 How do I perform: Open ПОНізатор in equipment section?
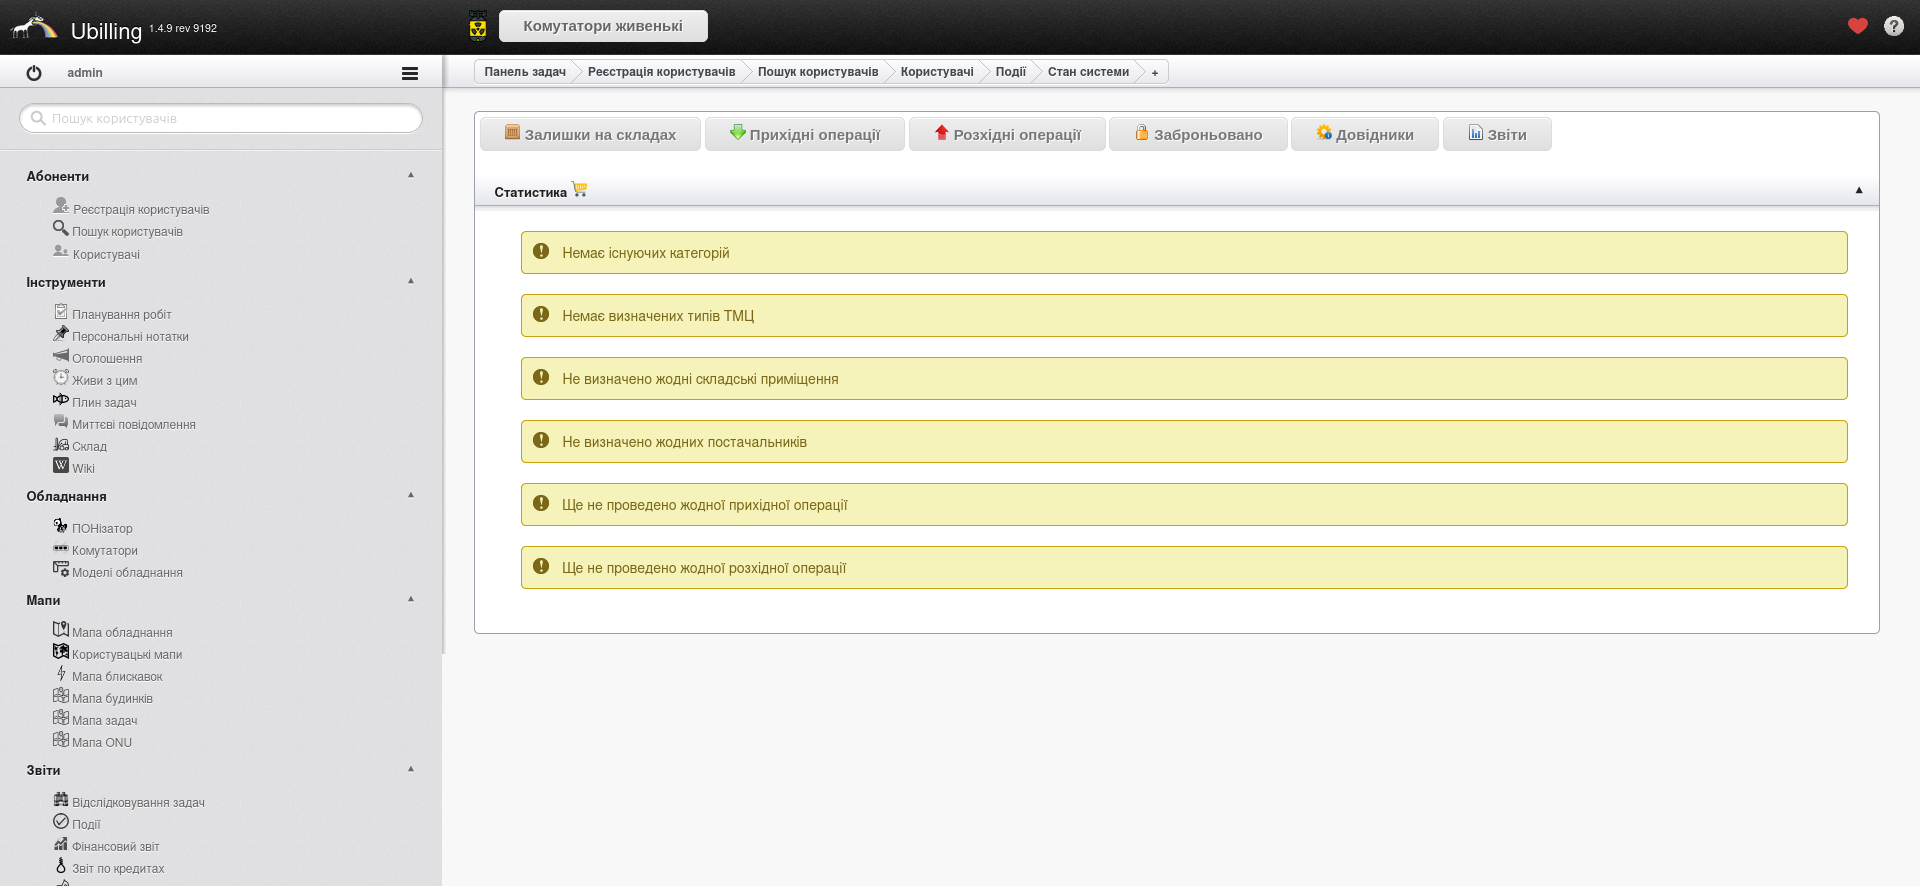click(x=101, y=528)
